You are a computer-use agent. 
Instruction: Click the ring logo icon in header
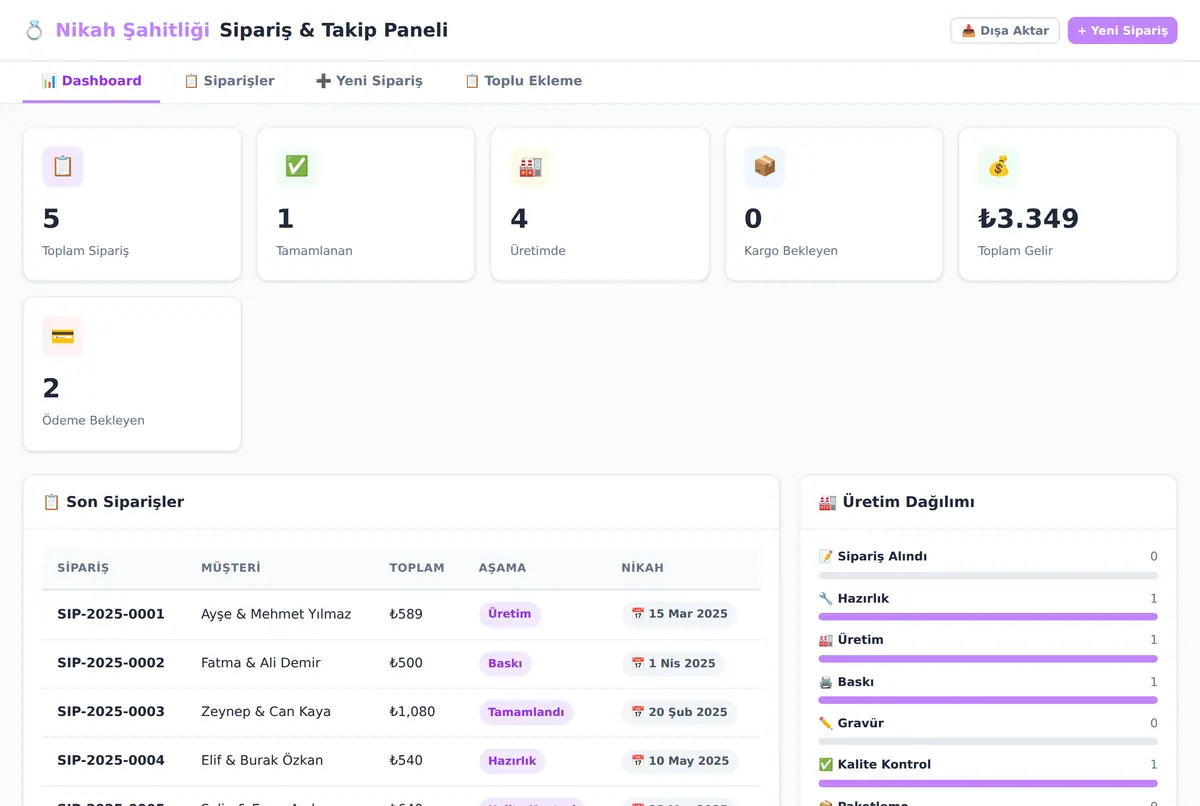coord(34,31)
